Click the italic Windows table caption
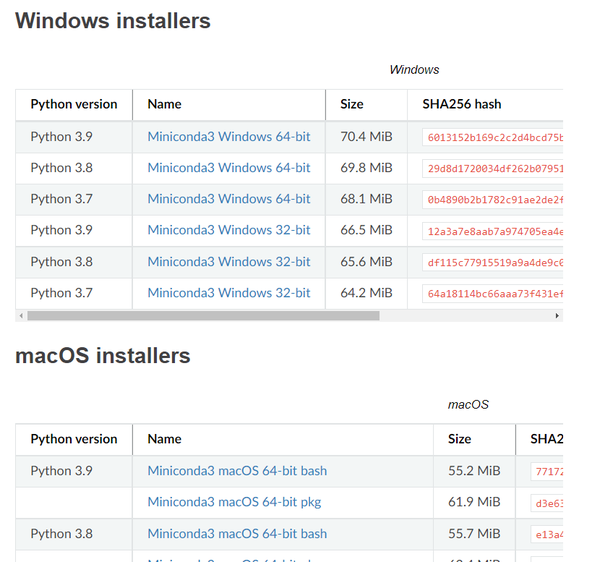This screenshot has height=562, width=600. (x=414, y=70)
